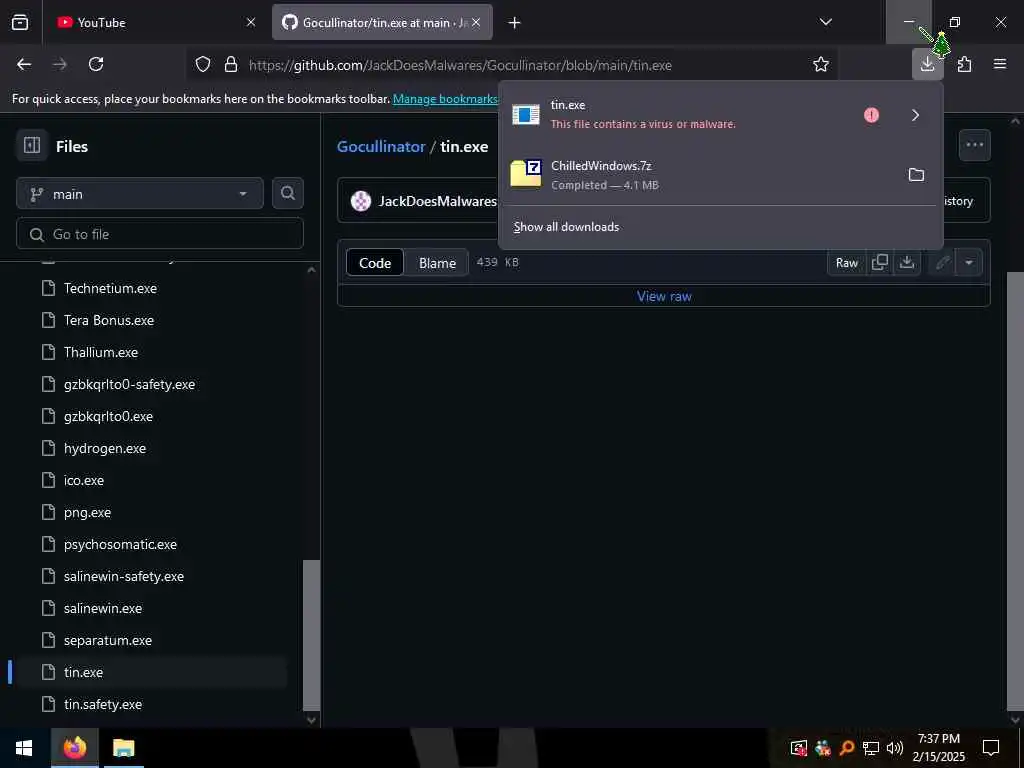Switch to Code view
Viewport: 1024px width, 768px height.
click(x=375, y=263)
